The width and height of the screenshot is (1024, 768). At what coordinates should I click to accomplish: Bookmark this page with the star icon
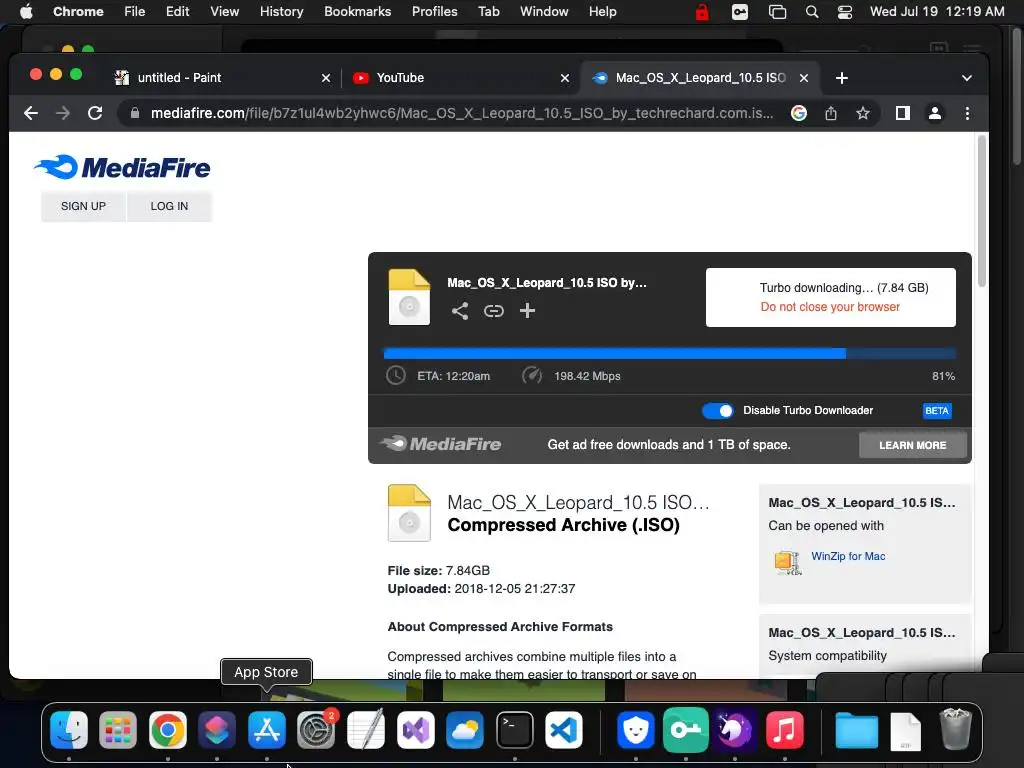tap(863, 113)
